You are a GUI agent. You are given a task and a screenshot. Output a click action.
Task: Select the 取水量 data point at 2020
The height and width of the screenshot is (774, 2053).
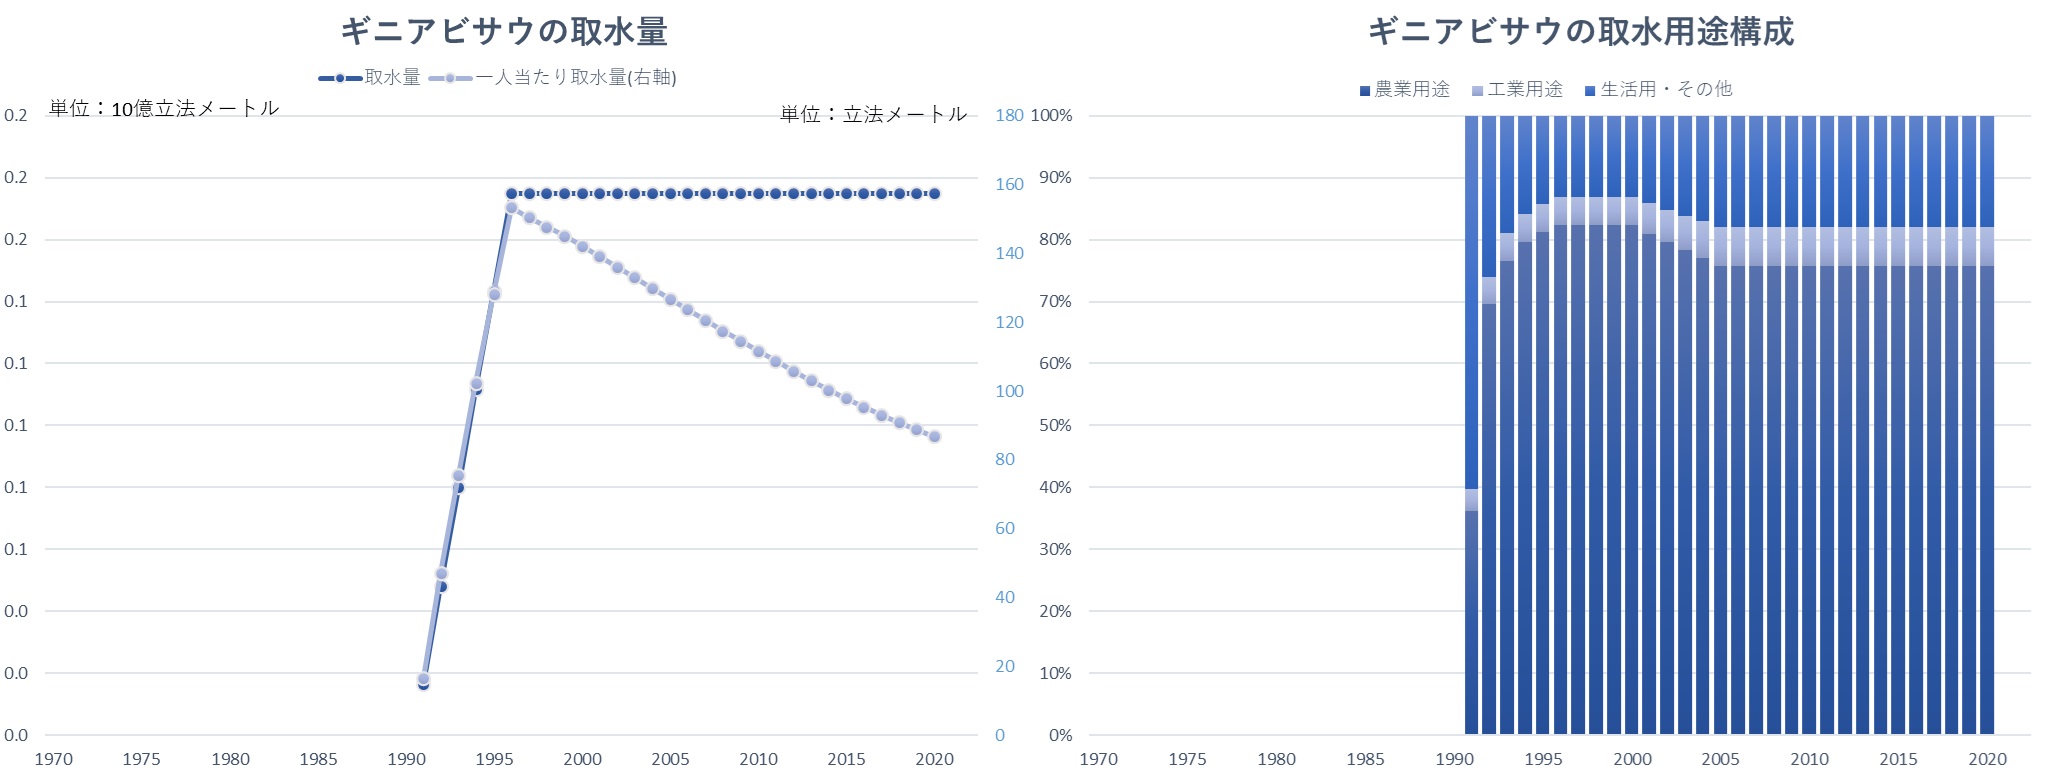point(934,194)
